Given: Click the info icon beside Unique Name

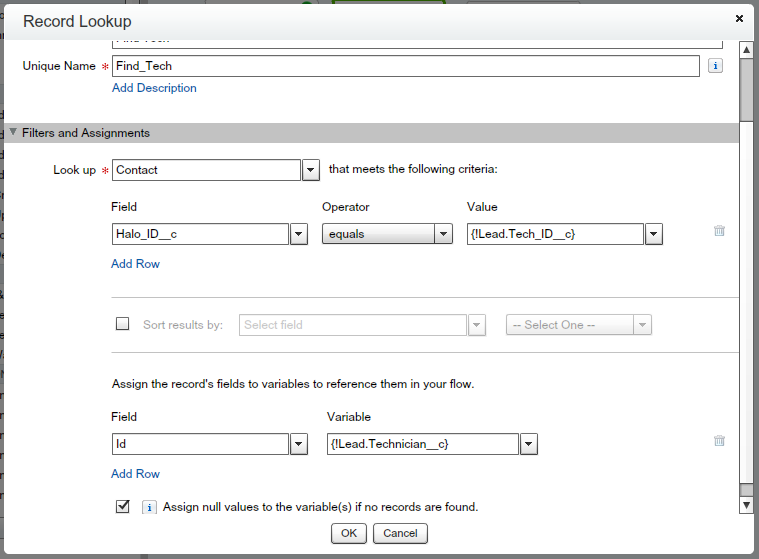Looking at the screenshot, I should [x=715, y=66].
